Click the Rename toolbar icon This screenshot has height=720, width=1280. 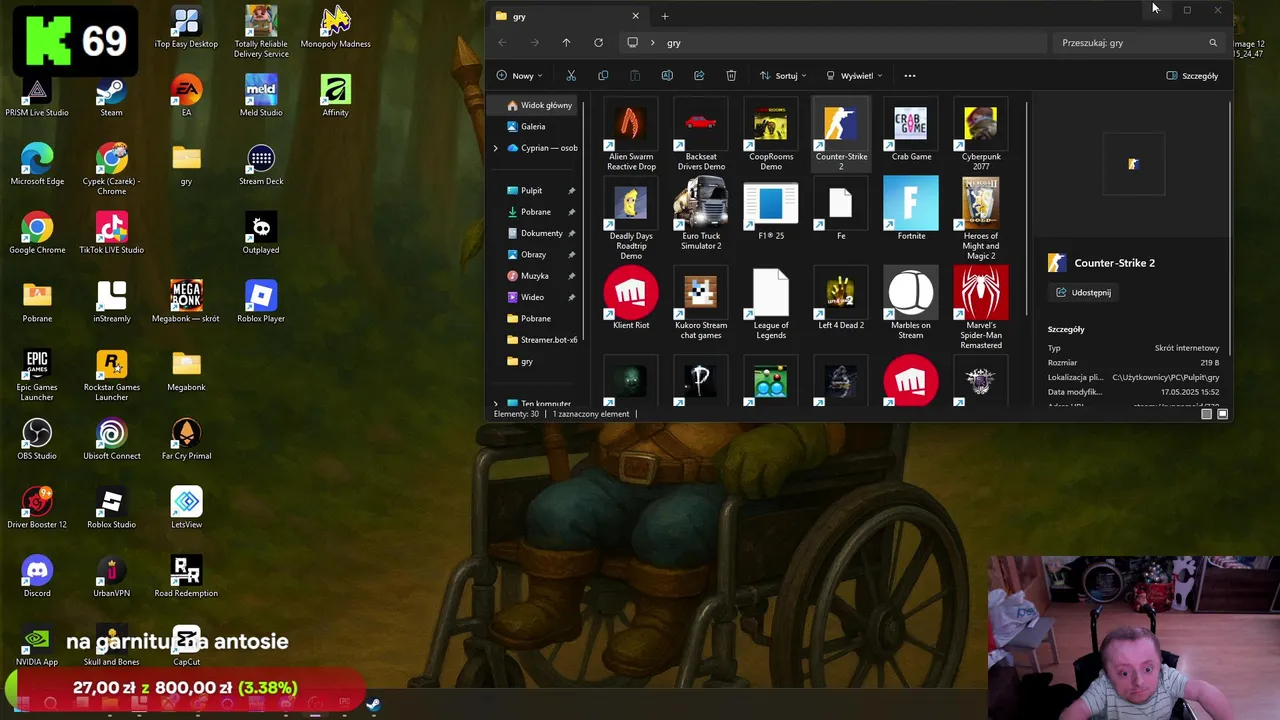point(667,76)
